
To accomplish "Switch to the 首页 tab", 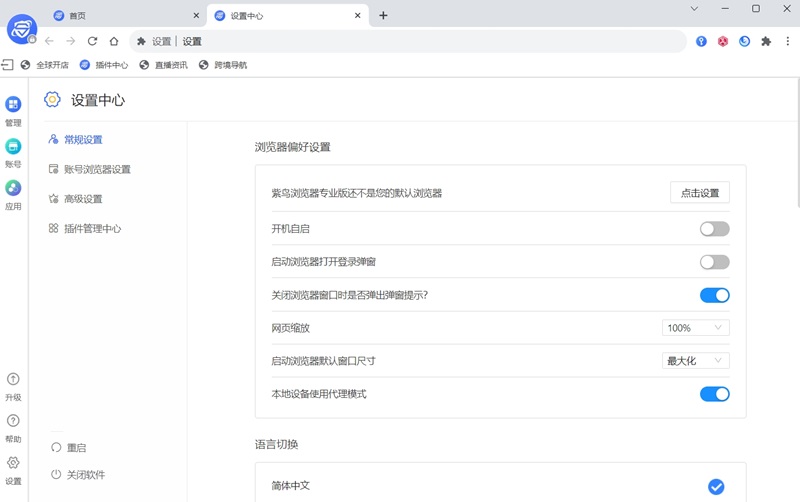I will coord(125,16).
